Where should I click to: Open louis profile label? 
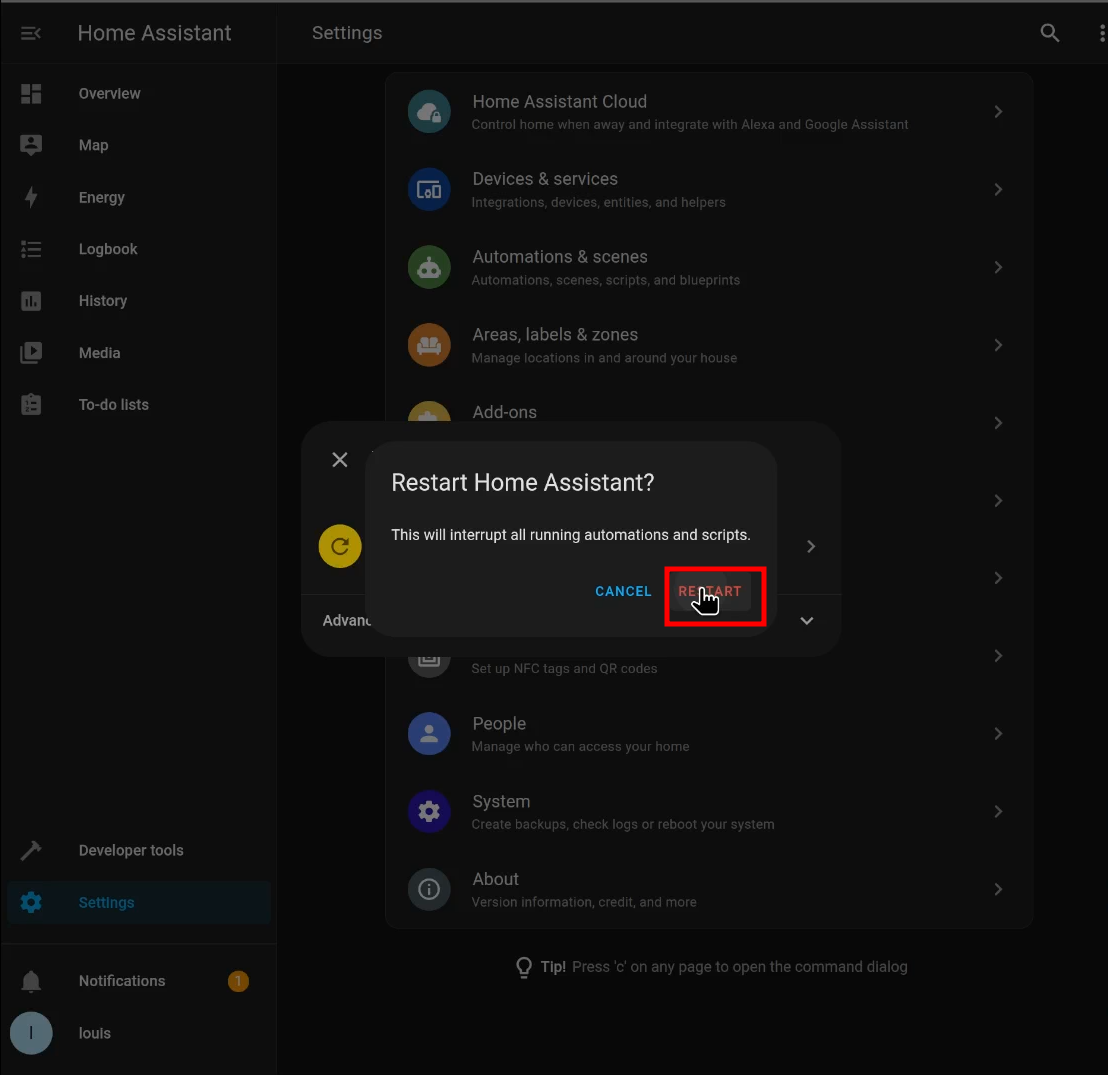tap(95, 1033)
